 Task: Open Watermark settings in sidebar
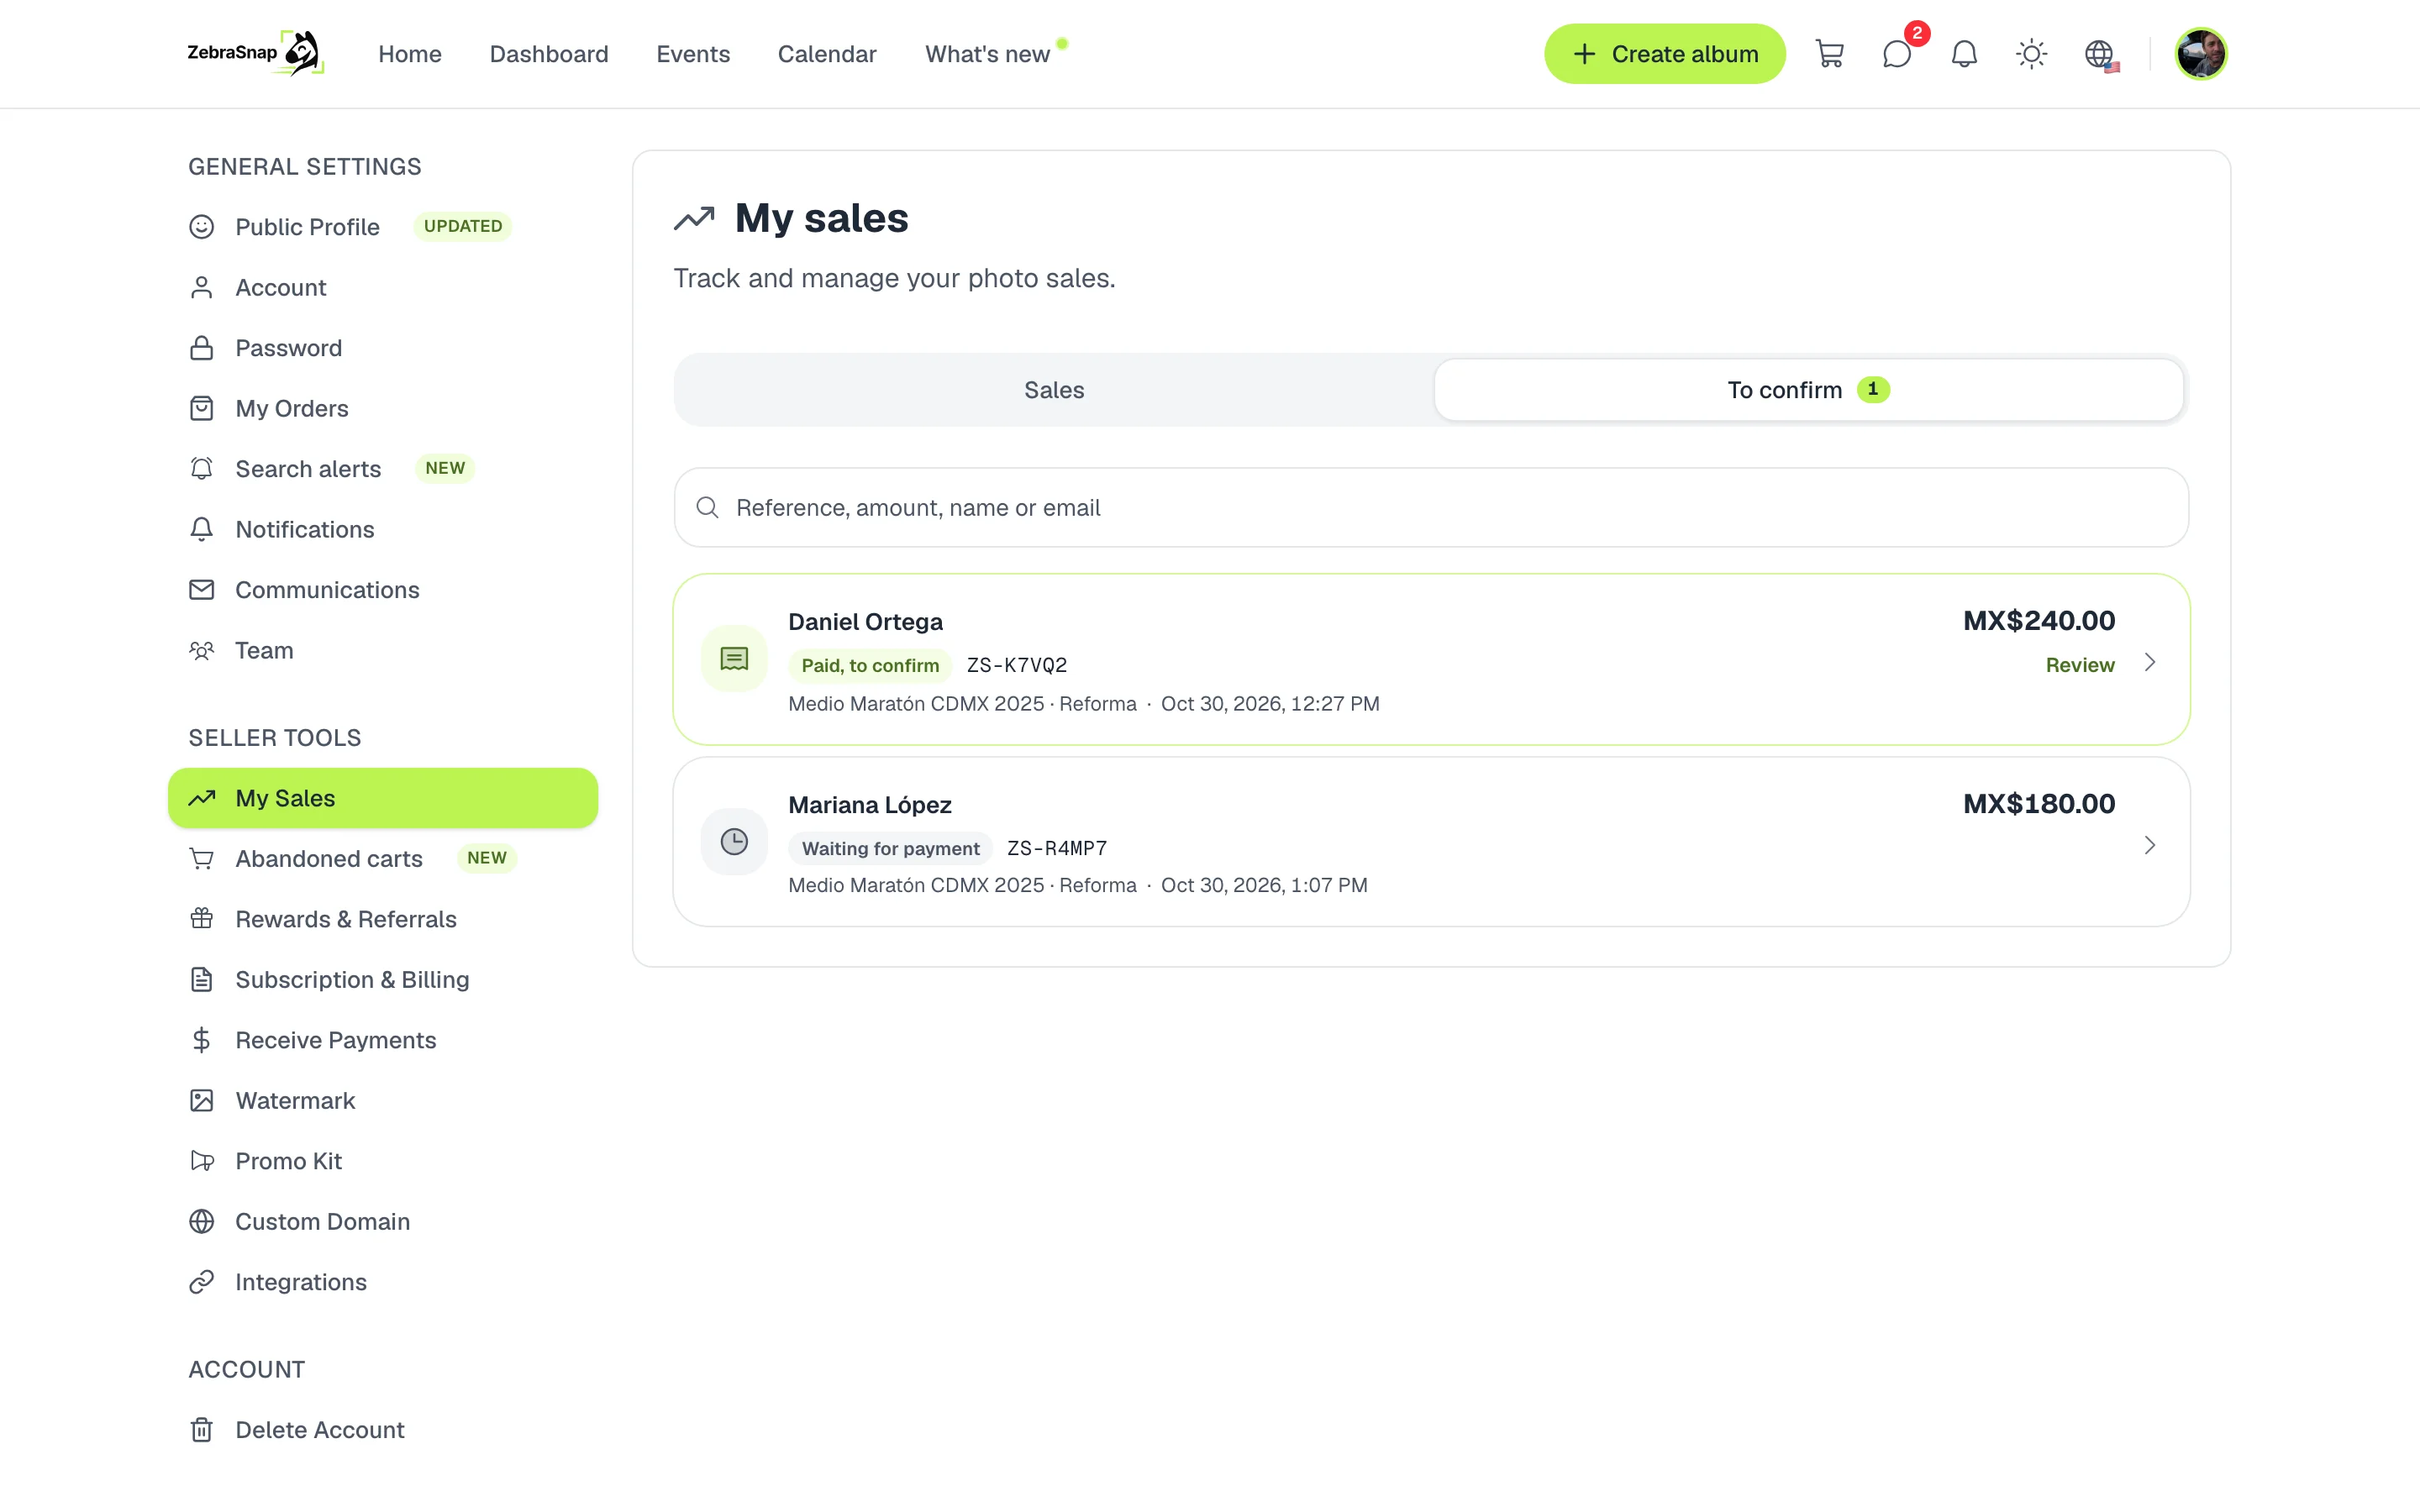[294, 1100]
